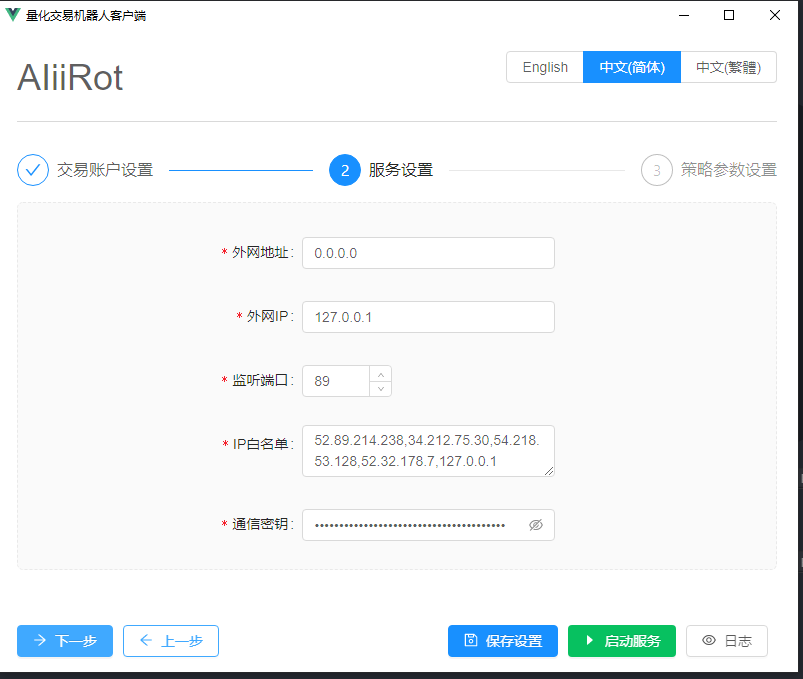Click the 外网地址 input field

coord(428,253)
